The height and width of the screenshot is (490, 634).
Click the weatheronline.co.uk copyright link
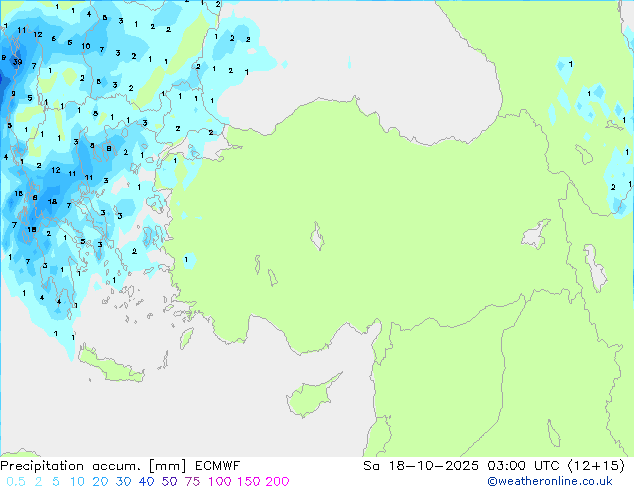coord(549,481)
